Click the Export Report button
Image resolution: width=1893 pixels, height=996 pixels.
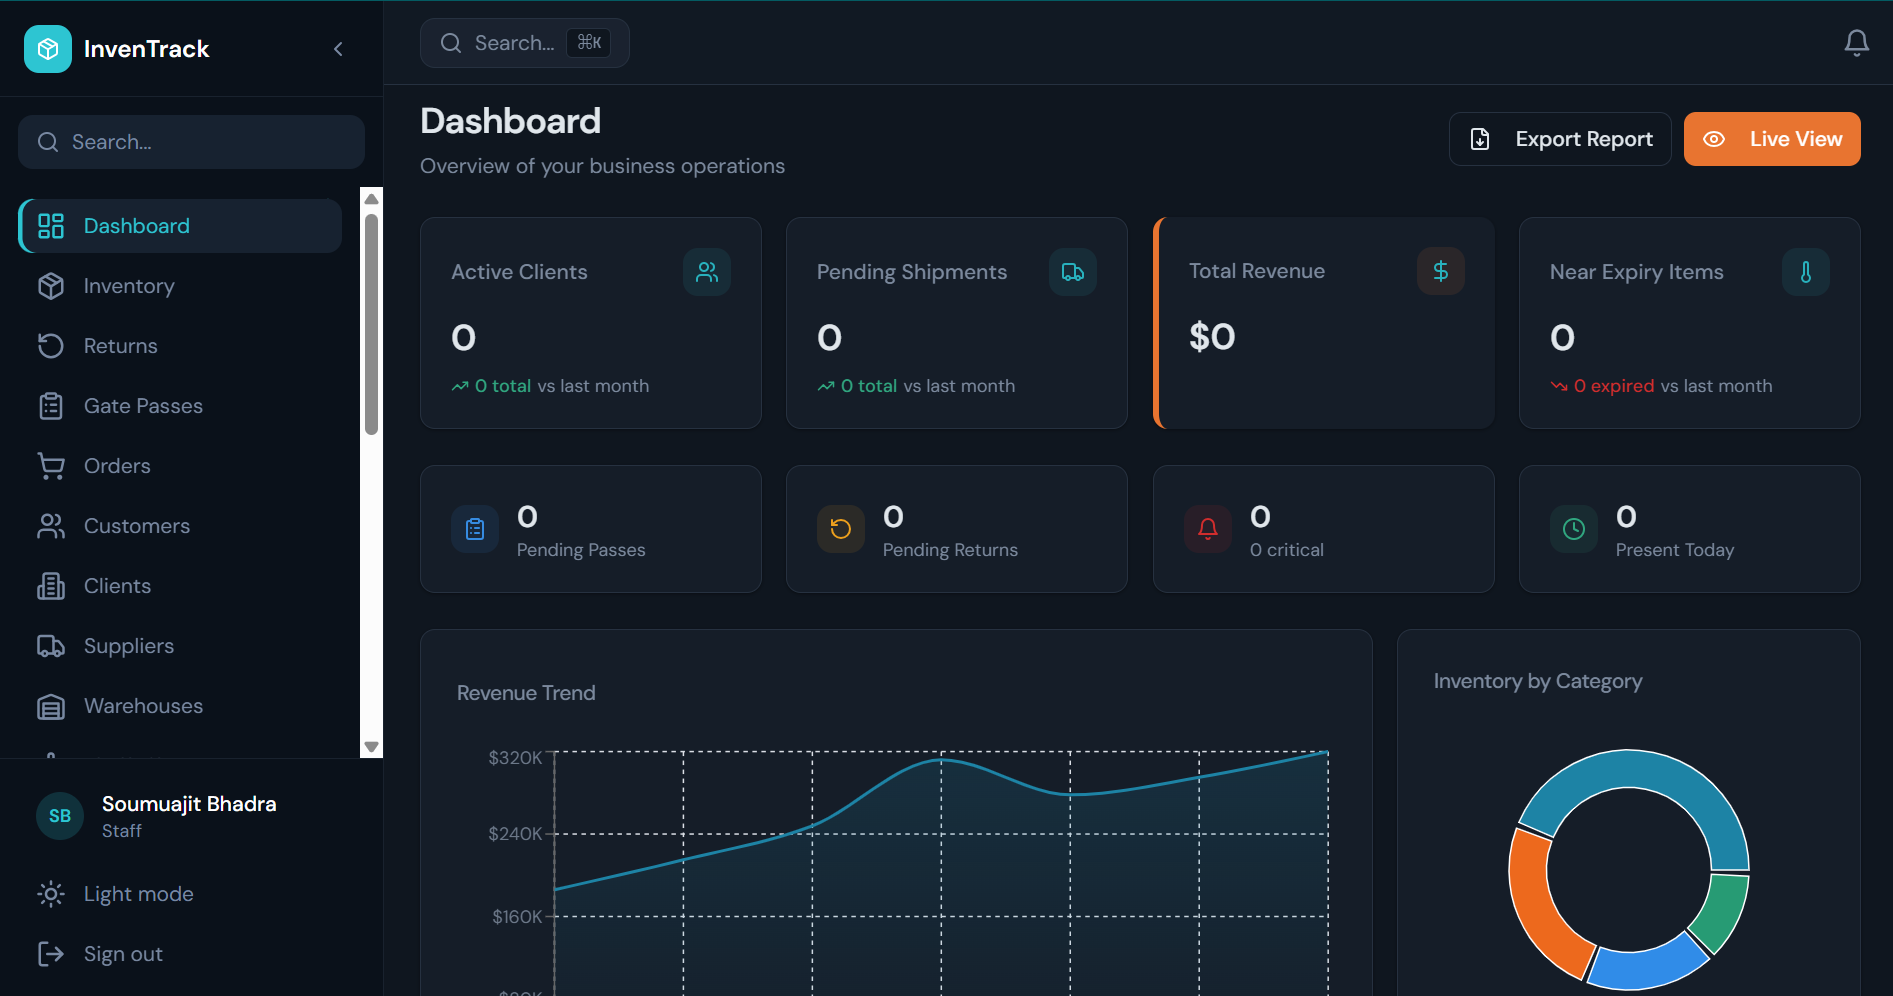point(1560,139)
